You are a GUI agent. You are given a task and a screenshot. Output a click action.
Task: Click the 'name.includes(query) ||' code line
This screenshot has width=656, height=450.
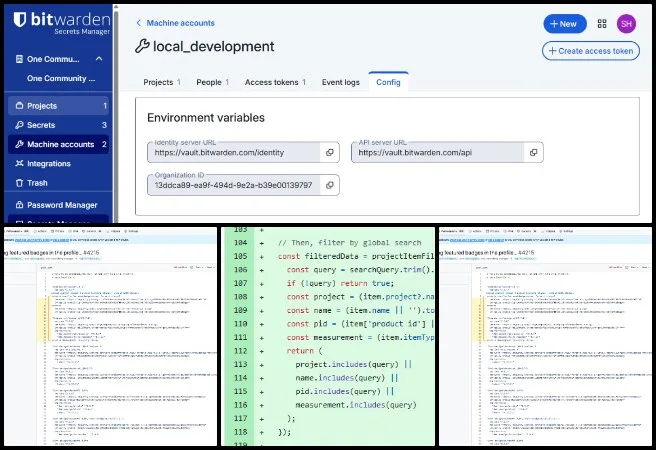point(347,378)
